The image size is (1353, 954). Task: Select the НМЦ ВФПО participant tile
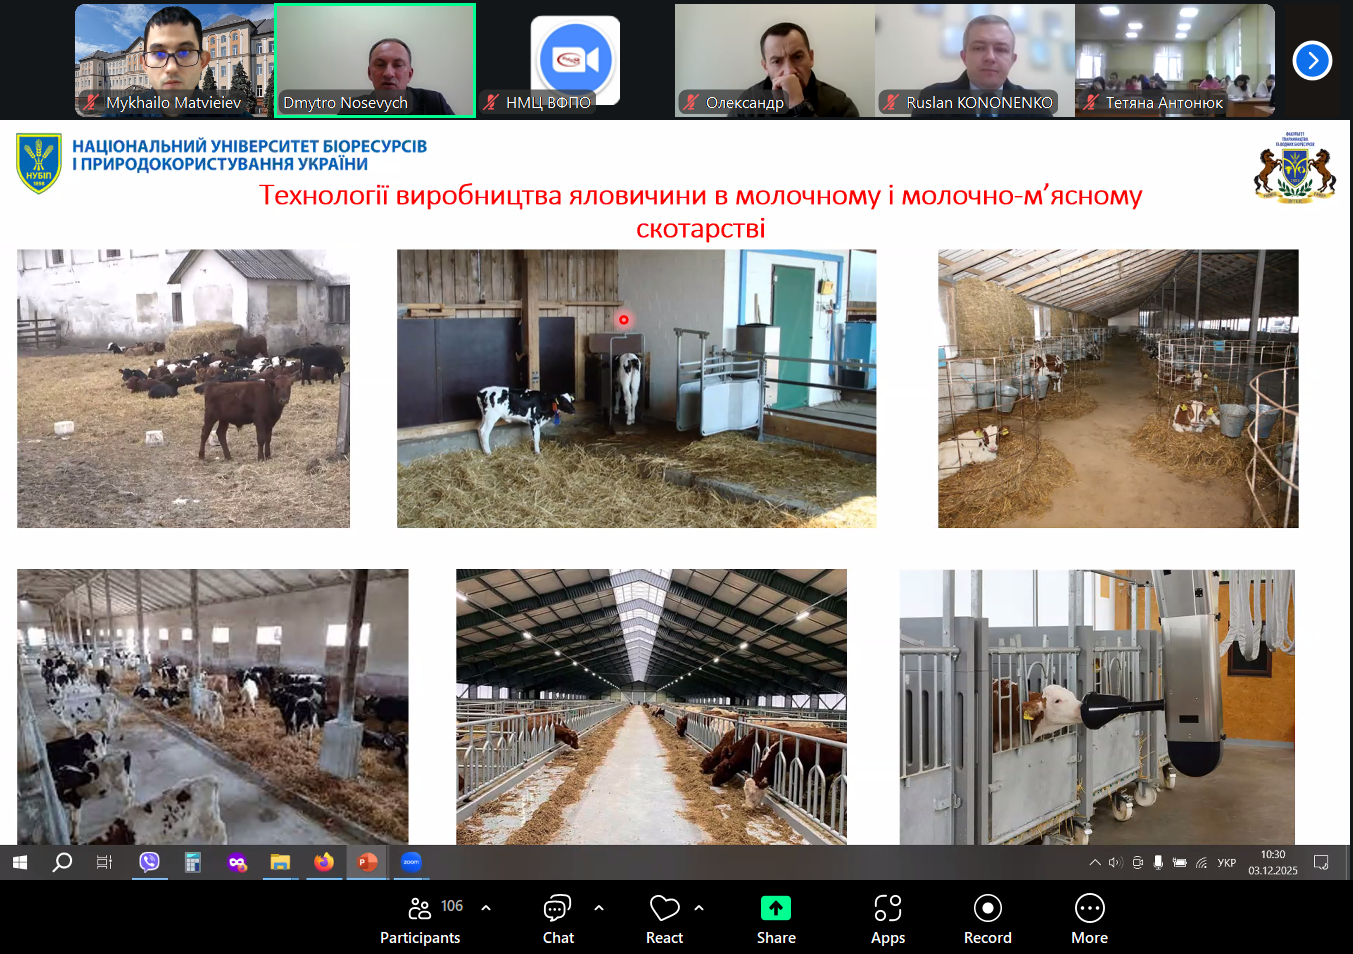click(575, 60)
